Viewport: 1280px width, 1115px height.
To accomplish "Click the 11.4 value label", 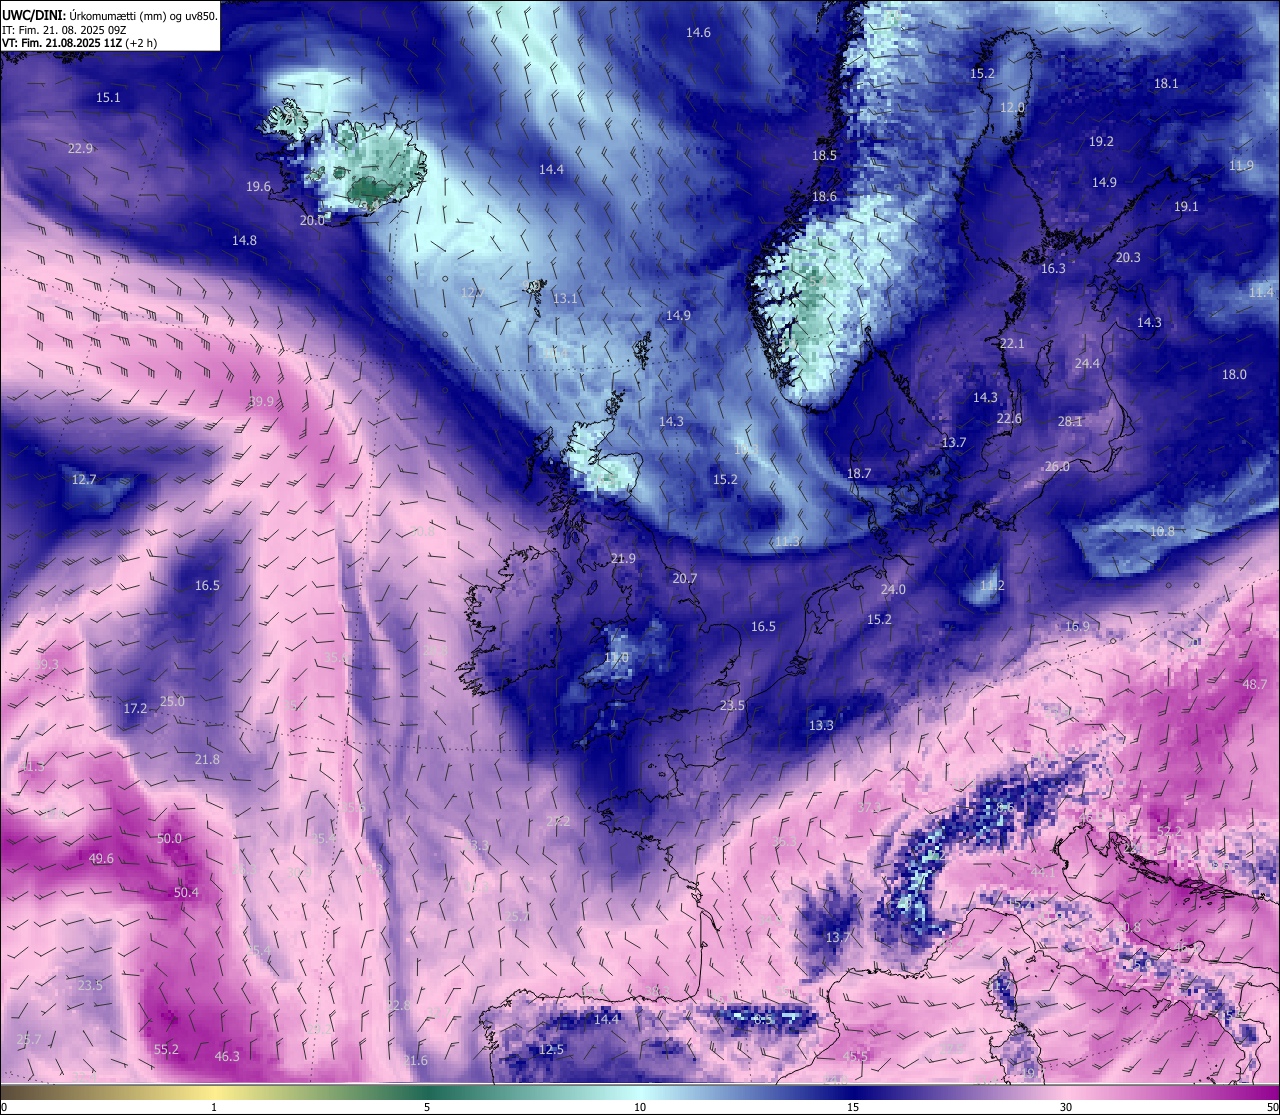I will (x=1261, y=293).
